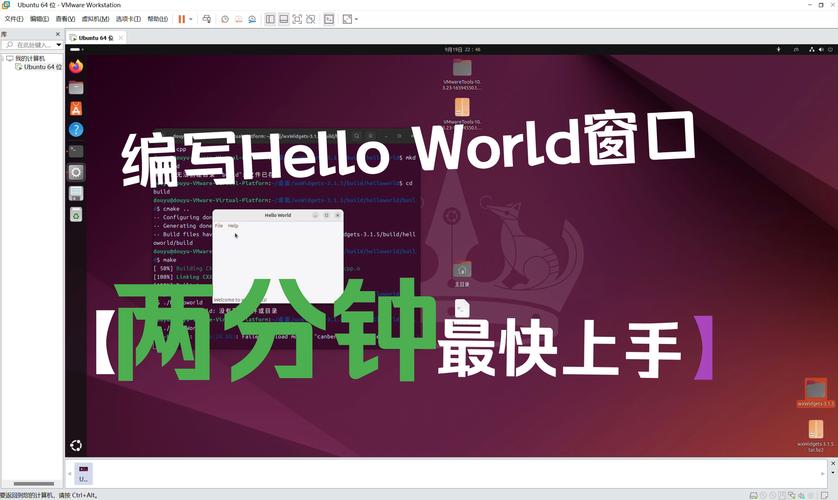Open the 查看(V) menu

[65, 19]
